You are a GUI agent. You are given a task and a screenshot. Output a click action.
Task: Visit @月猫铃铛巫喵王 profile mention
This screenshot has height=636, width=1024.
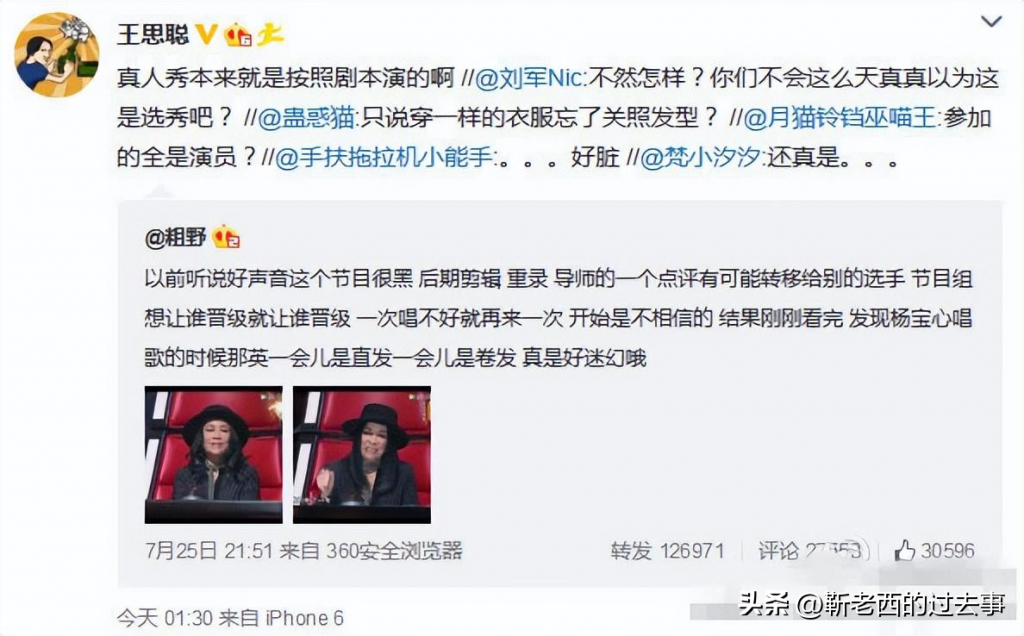coord(840,118)
